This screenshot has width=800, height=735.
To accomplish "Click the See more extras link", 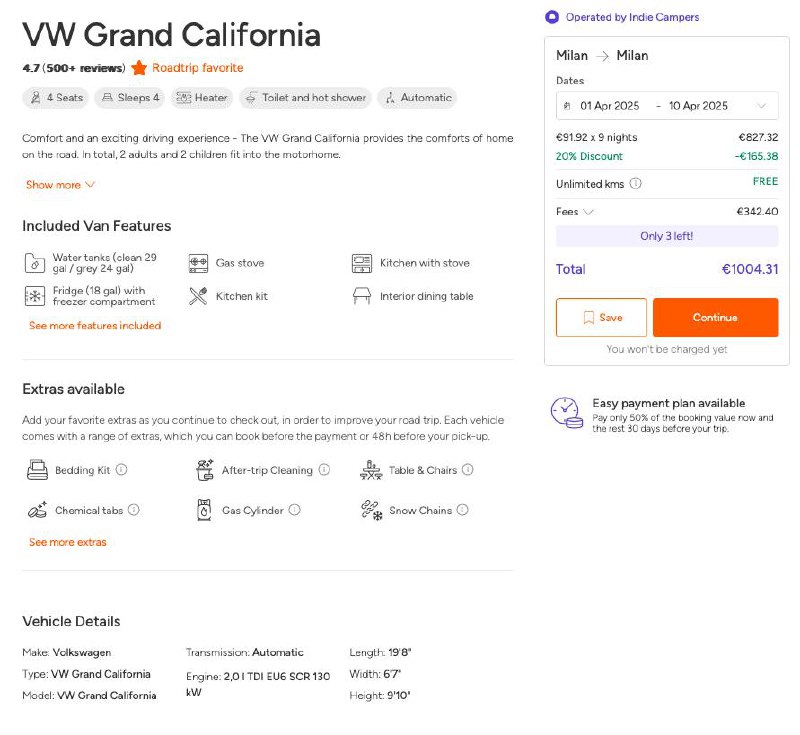I will 68,542.
